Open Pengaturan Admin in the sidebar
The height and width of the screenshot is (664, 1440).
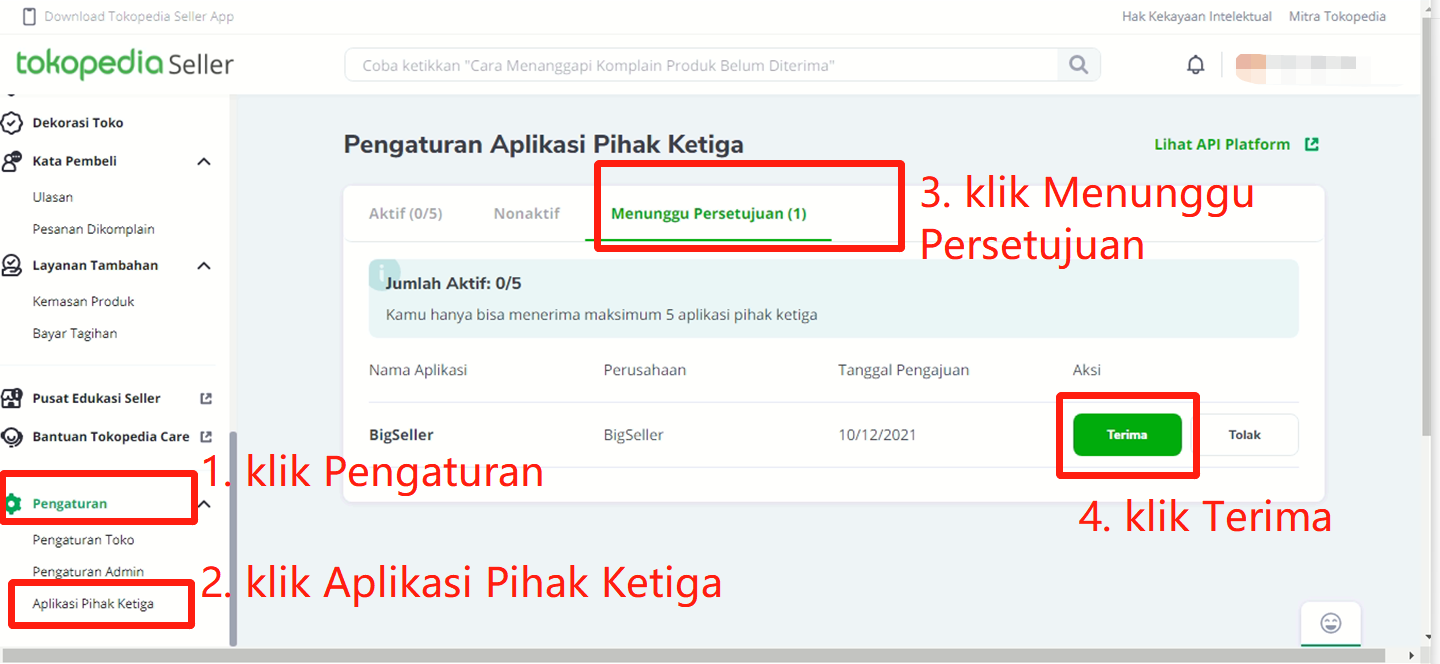tap(88, 572)
